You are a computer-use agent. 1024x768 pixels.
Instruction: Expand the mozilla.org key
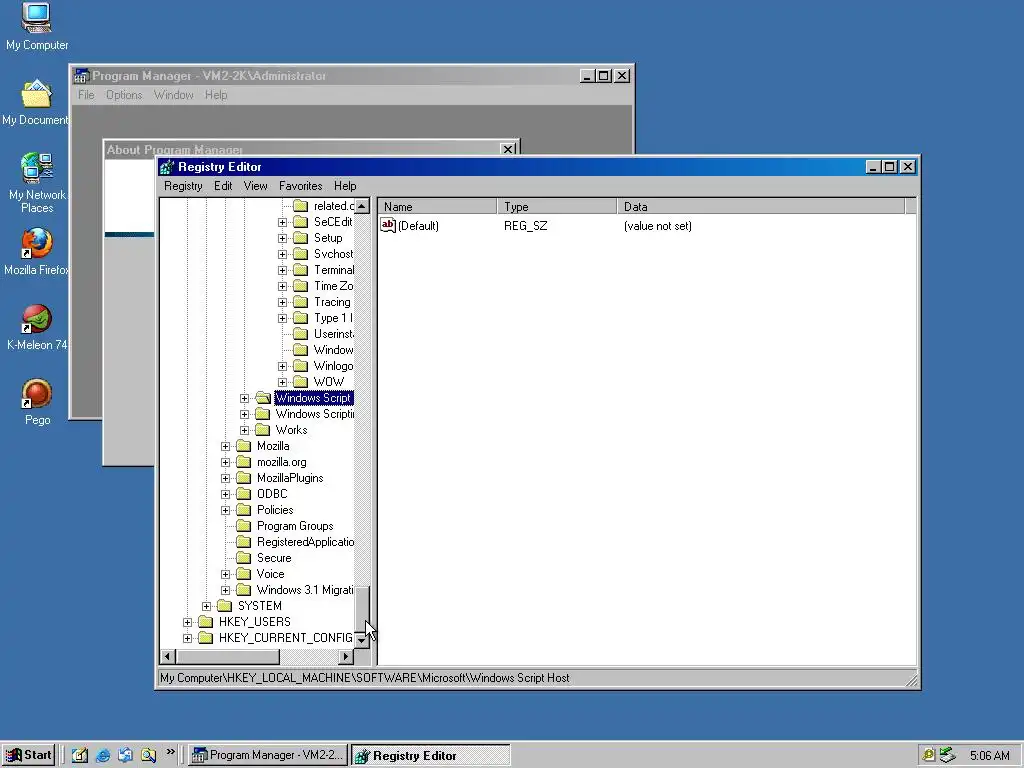pos(225,462)
